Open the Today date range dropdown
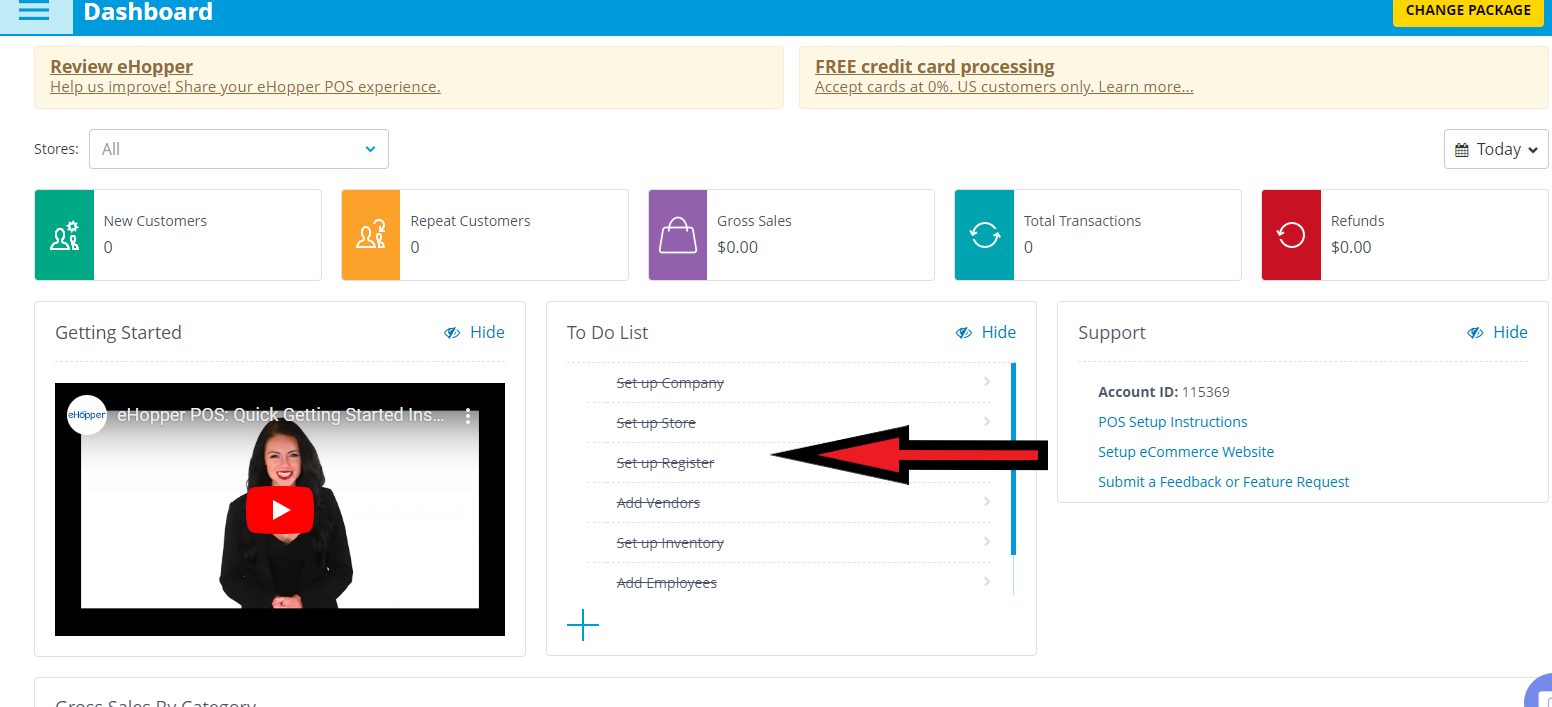The height and width of the screenshot is (707, 1552). point(1496,149)
